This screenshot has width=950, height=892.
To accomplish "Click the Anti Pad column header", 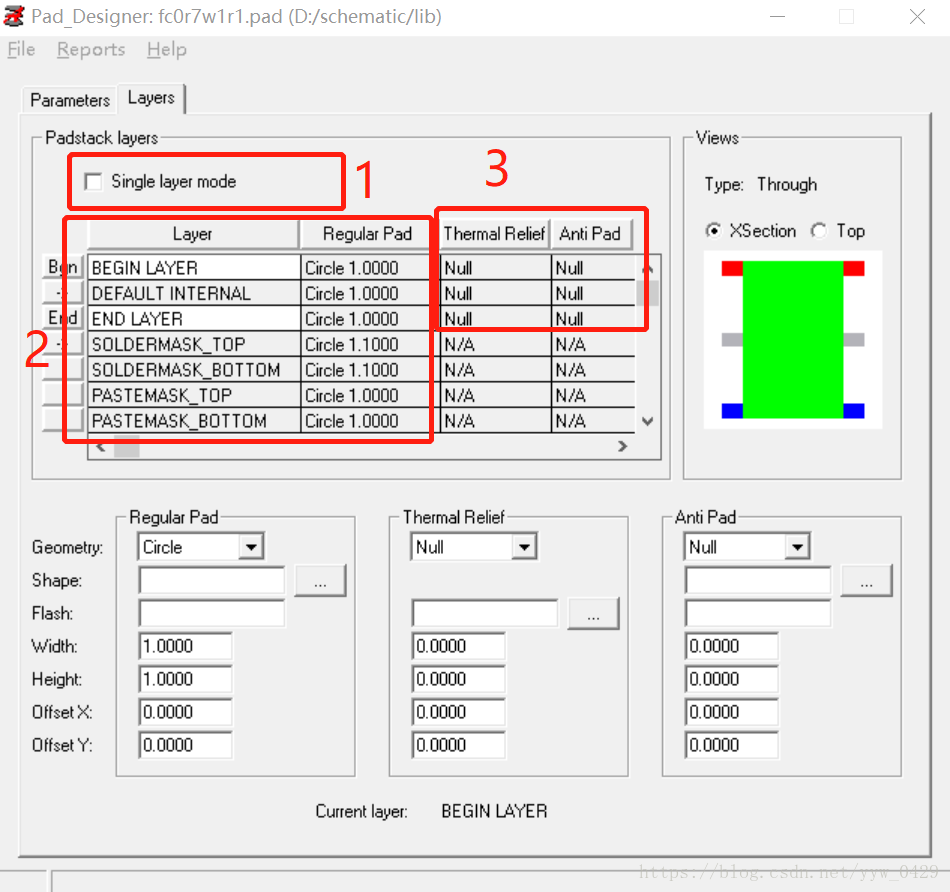I will [590, 234].
